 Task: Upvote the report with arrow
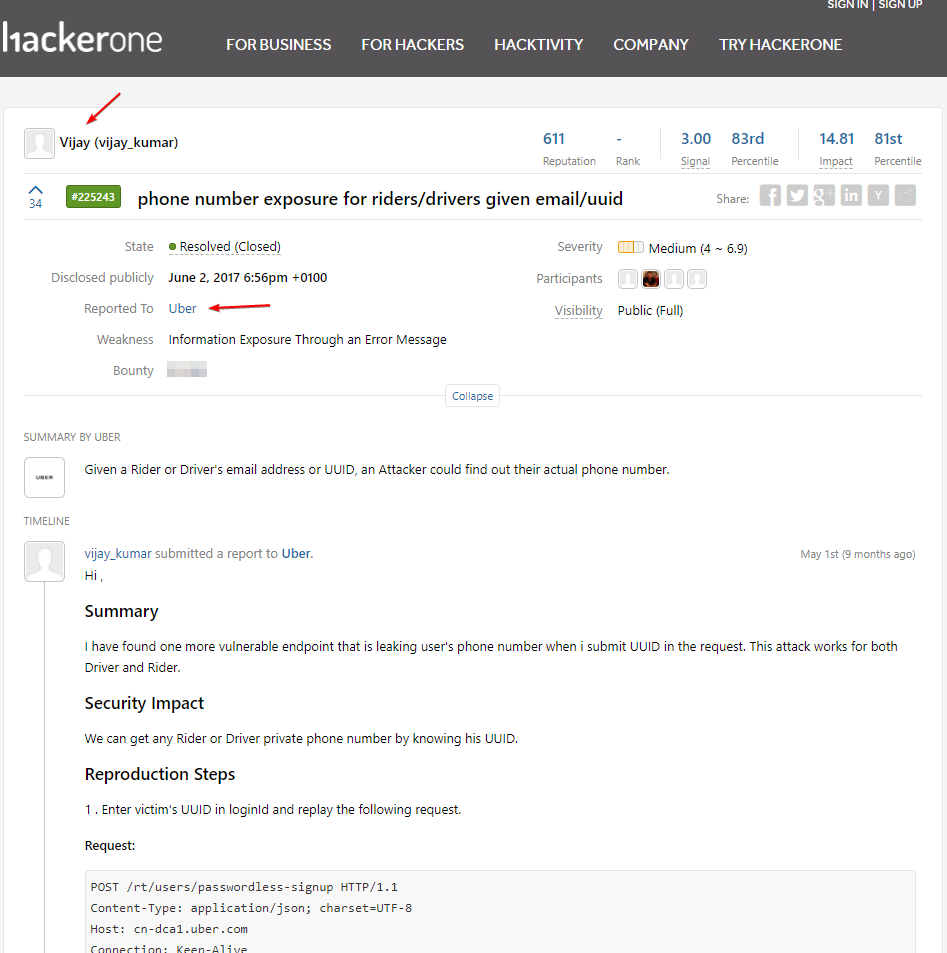(x=36, y=190)
